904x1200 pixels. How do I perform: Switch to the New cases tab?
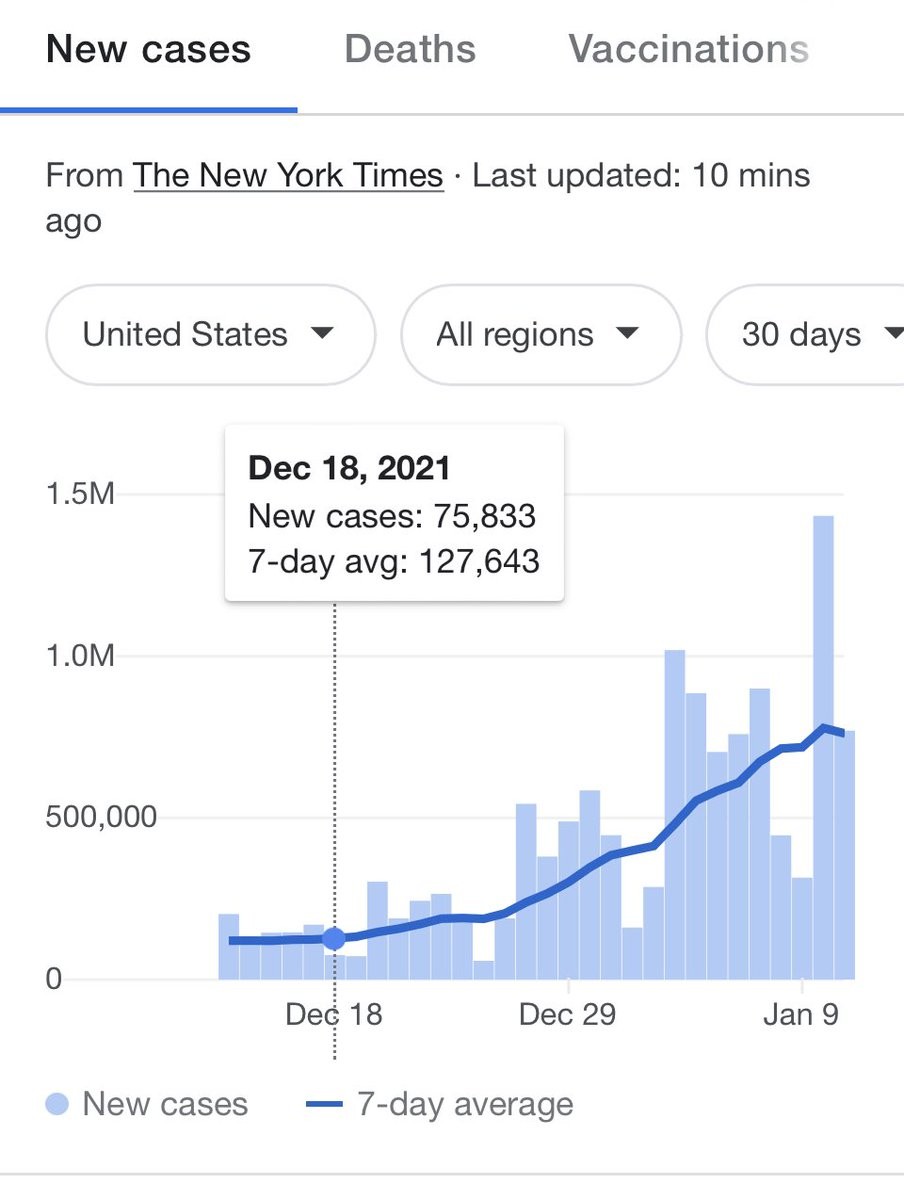(x=148, y=49)
